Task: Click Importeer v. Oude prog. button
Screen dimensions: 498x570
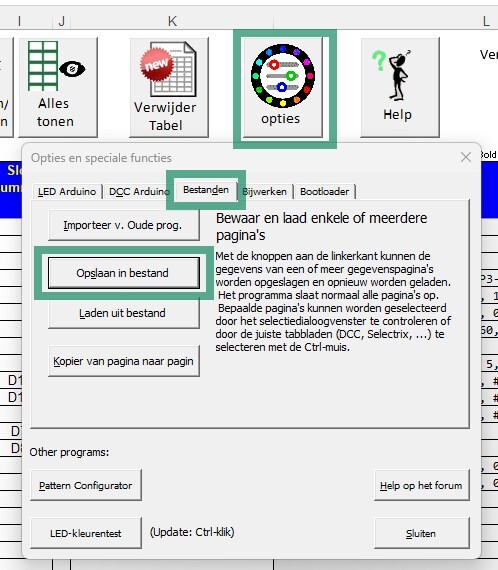Action: coord(124,225)
